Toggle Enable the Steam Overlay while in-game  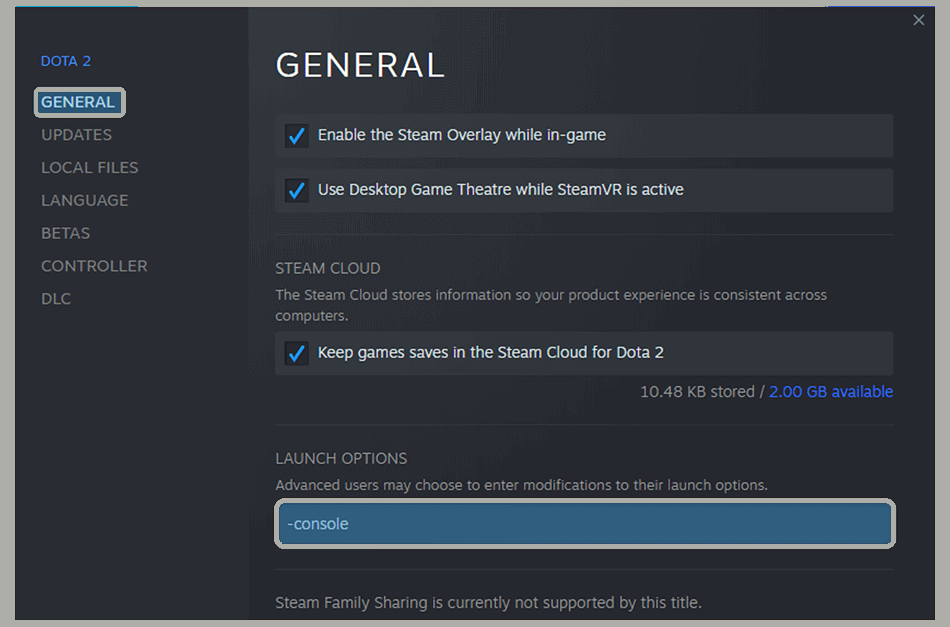[x=297, y=135]
